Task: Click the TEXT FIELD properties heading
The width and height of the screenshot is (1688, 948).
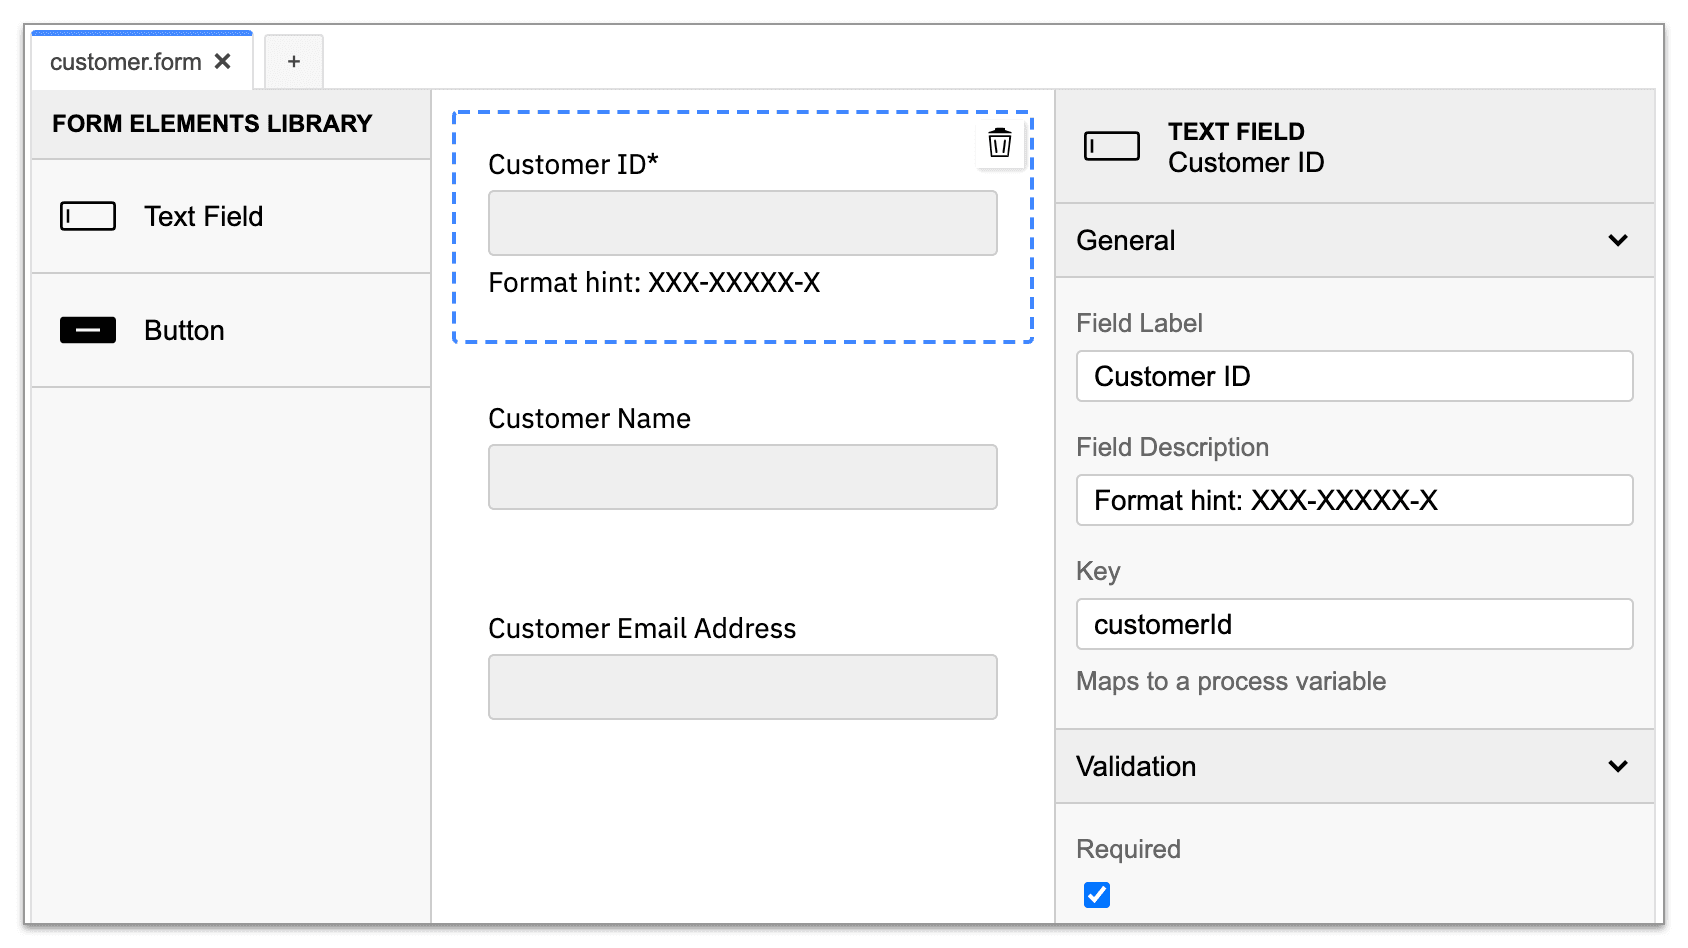Action: tap(1236, 131)
